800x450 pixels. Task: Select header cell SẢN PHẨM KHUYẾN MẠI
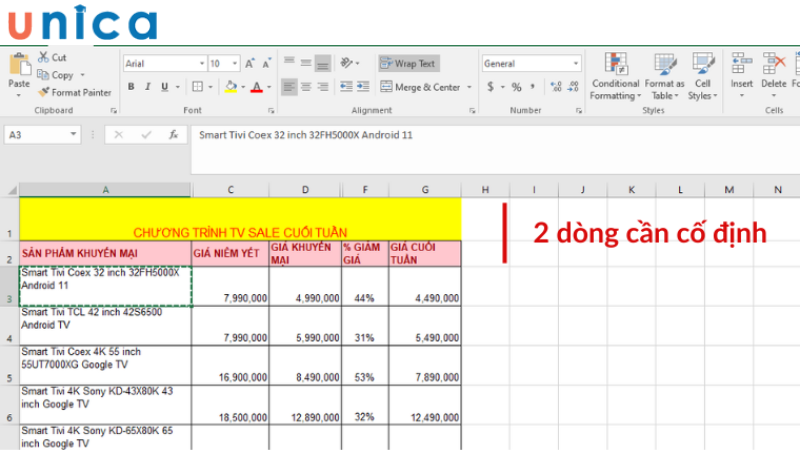click(106, 254)
